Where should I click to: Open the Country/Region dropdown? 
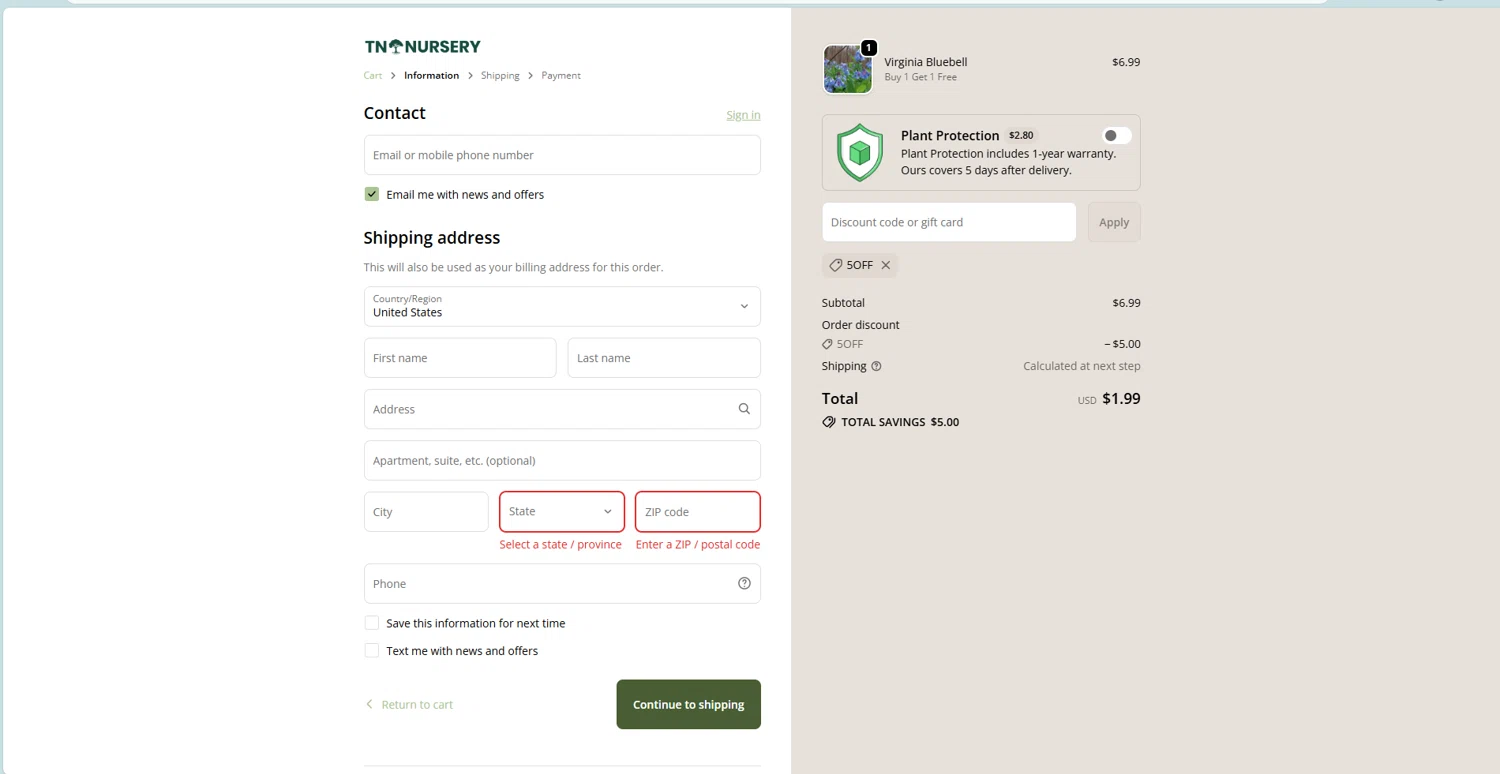click(562, 306)
